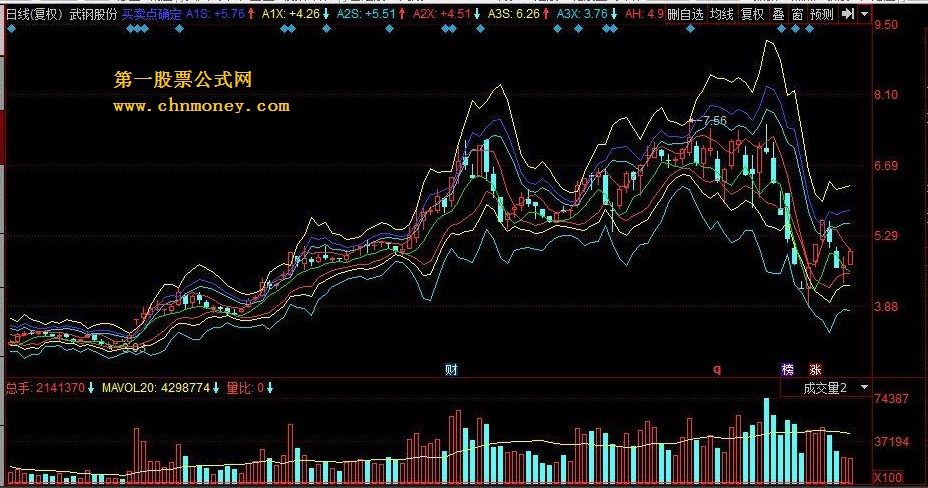Click the purple 榜 marker
Viewport: 928px width, 488px height.
(x=787, y=370)
